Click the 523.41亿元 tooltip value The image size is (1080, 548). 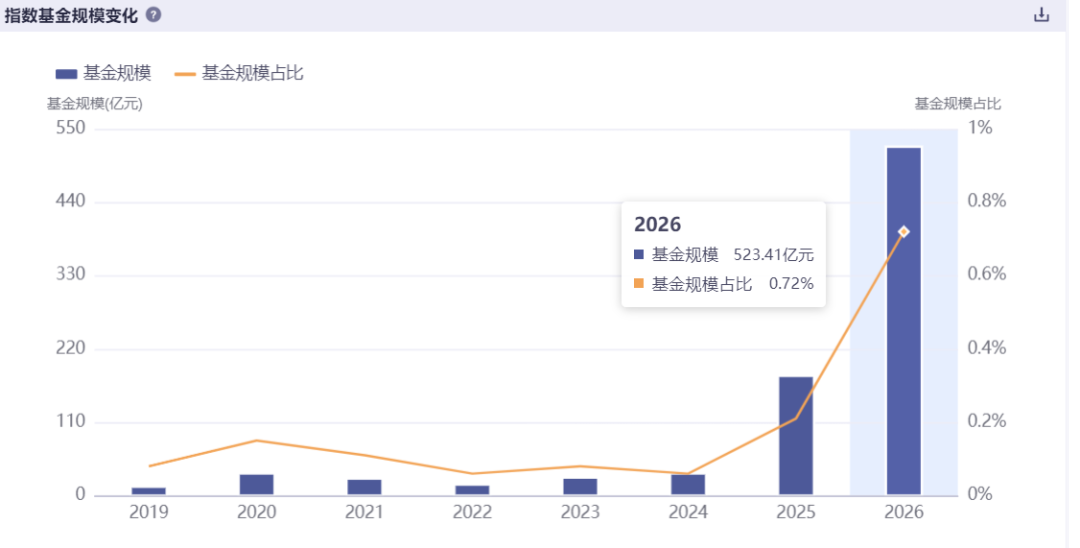[x=773, y=255]
